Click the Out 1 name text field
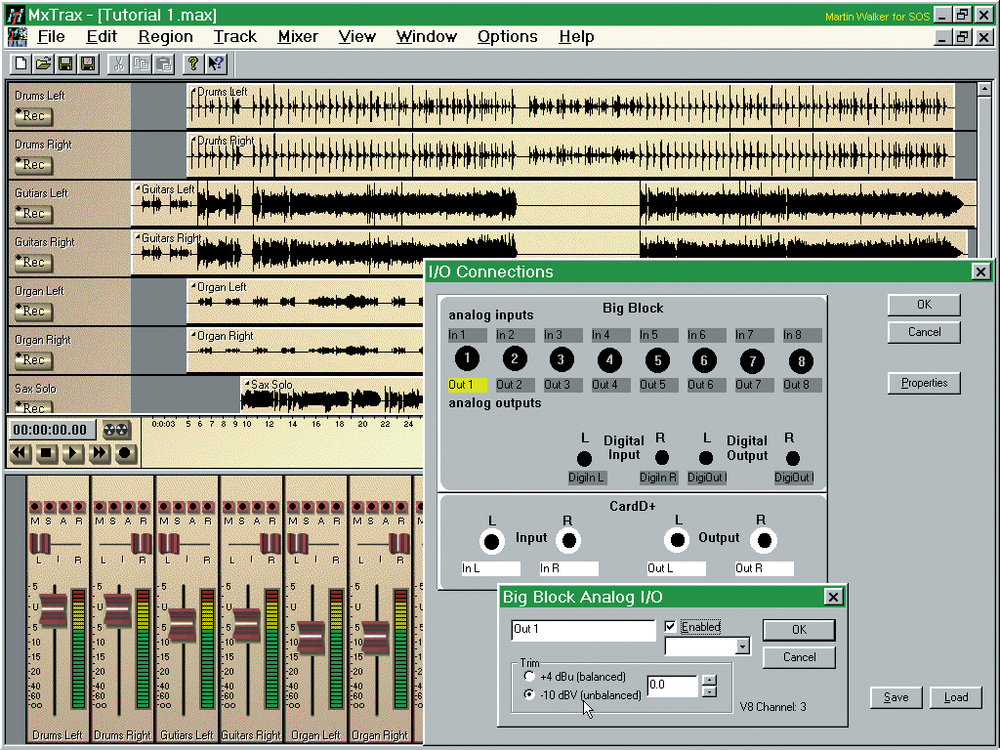Image resolution: width=1000 pixels, height=750 pixels. pos(582,630)
